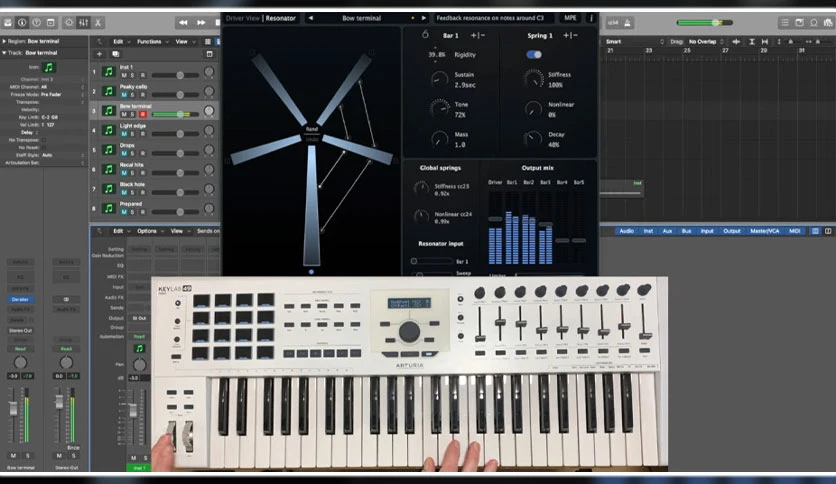The height and width of the screenshot is (484, 836).
Task: Click the plugin info i button
Action: tap(591, 18)
